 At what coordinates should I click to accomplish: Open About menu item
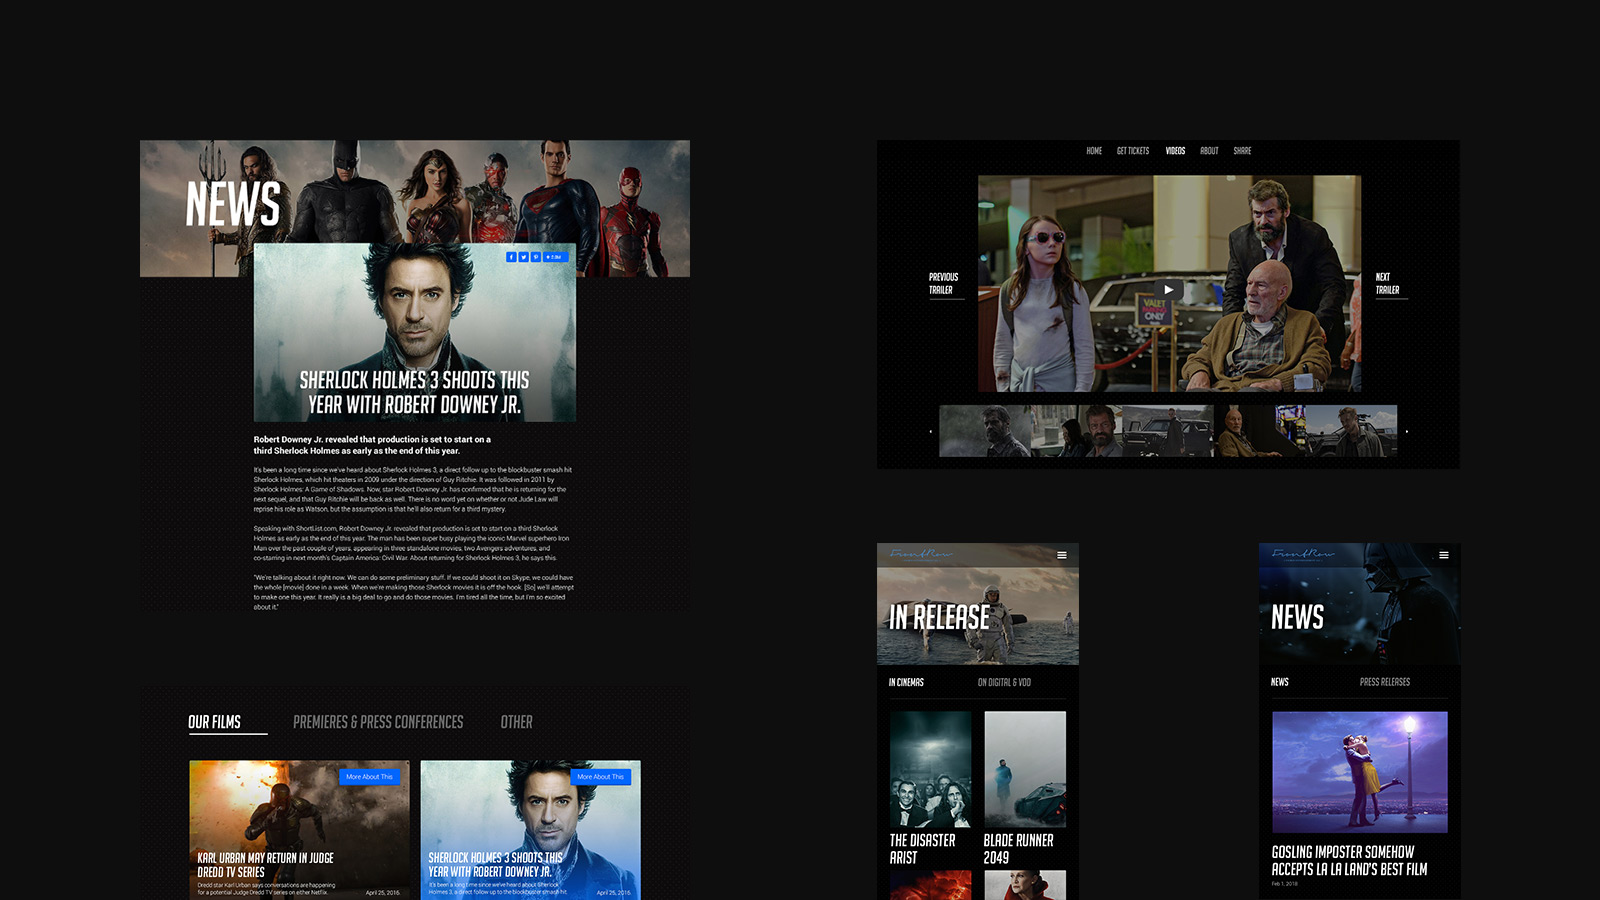(1209, 151)
